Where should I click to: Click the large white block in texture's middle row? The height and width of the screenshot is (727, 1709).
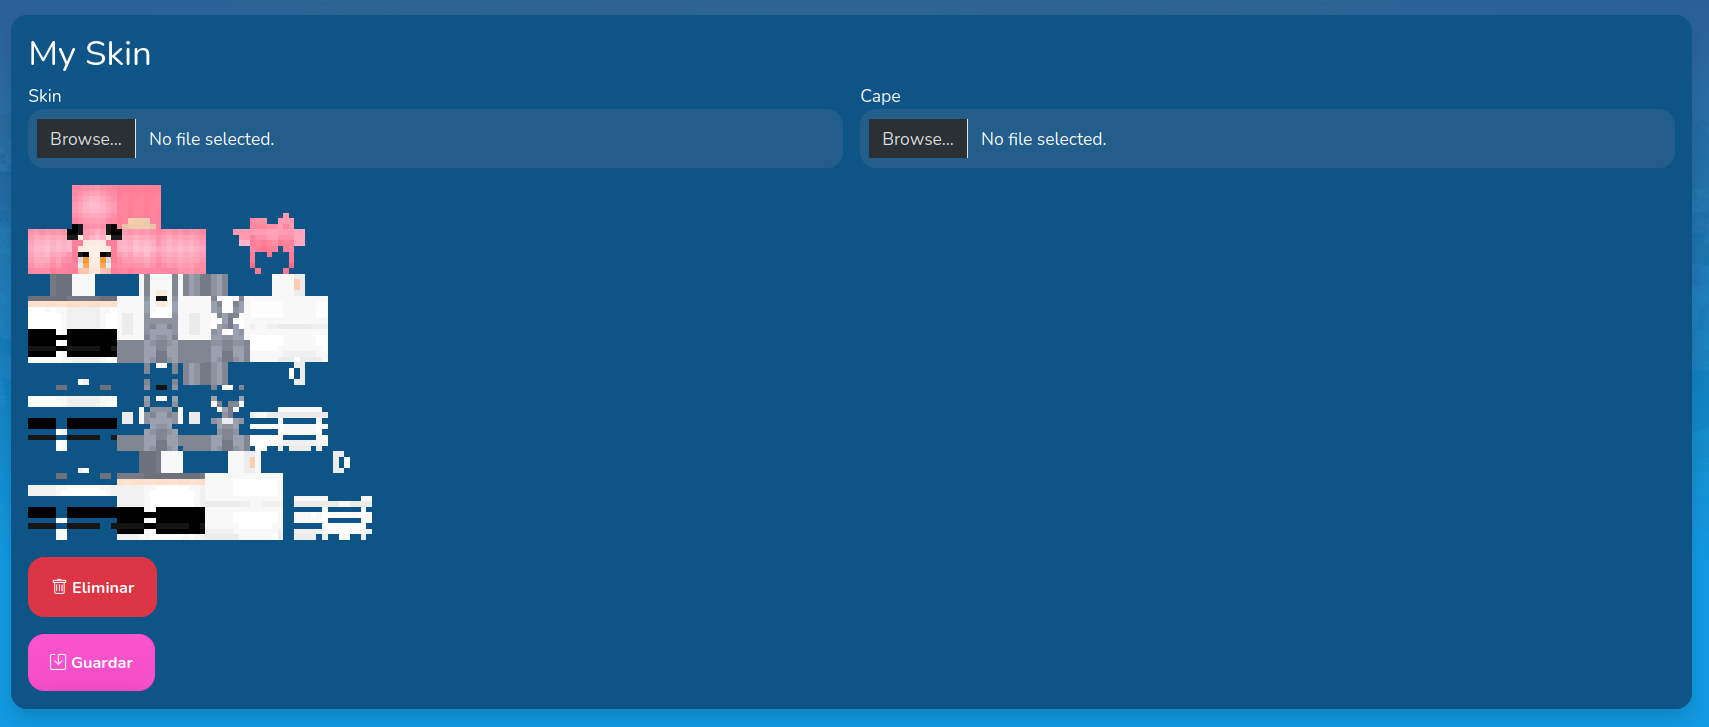coord(288,328)
